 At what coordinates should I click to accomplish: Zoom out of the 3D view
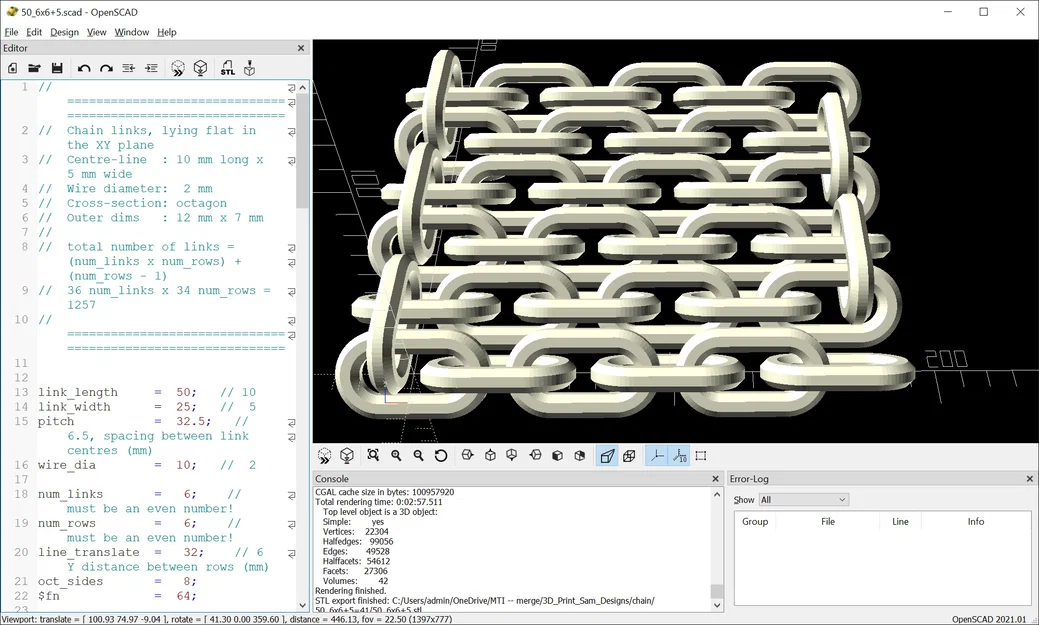tap(418, 455)
